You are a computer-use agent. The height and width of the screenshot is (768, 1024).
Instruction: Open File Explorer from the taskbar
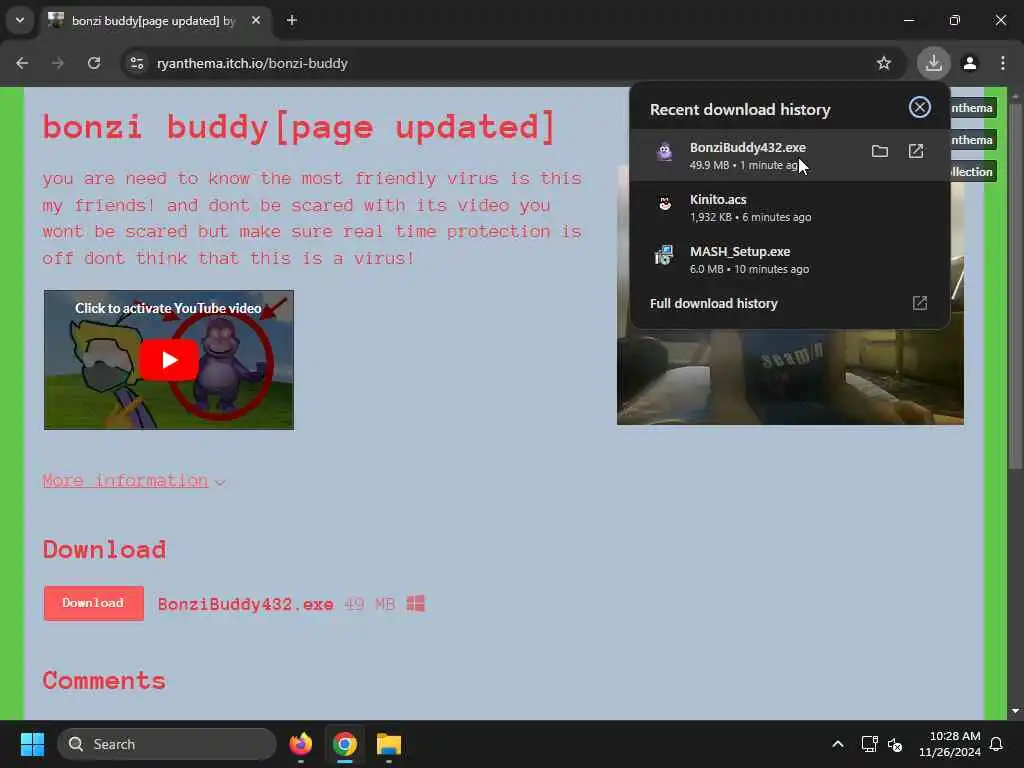point(389,744)
